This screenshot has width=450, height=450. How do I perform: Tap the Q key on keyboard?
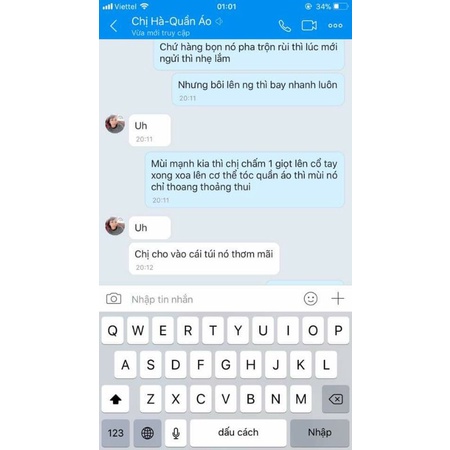point(113,331)
